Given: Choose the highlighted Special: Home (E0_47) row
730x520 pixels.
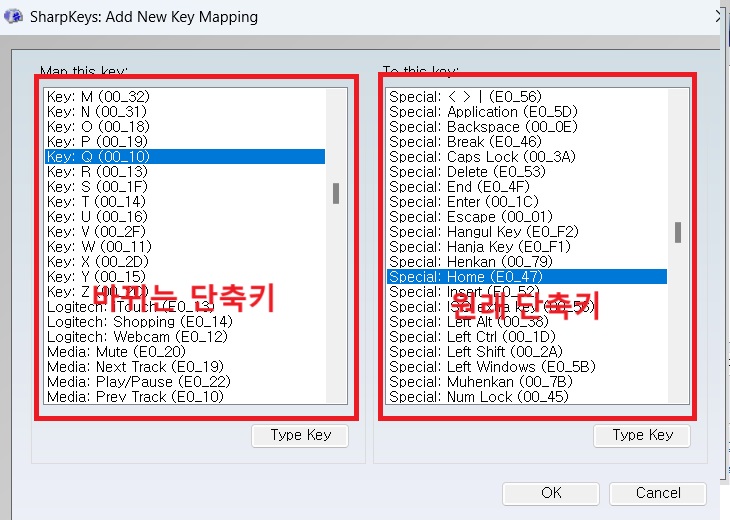Looking at the screenshot, I should point(527,277).
